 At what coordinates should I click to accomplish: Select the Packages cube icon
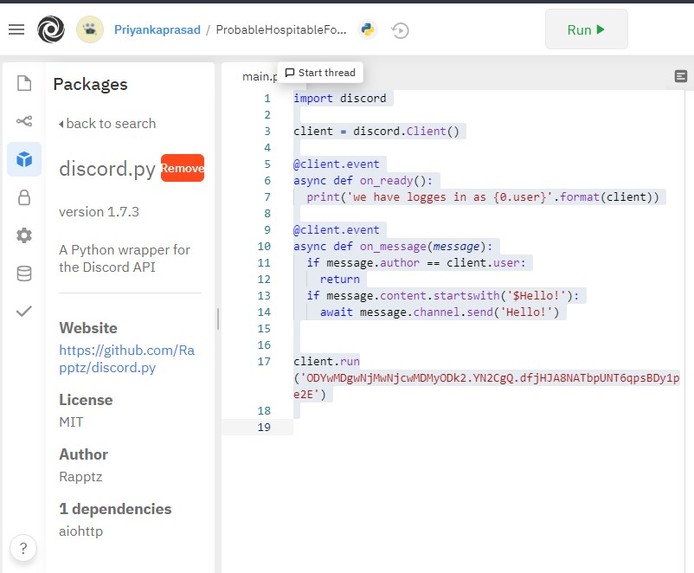[x=24, y=159]
